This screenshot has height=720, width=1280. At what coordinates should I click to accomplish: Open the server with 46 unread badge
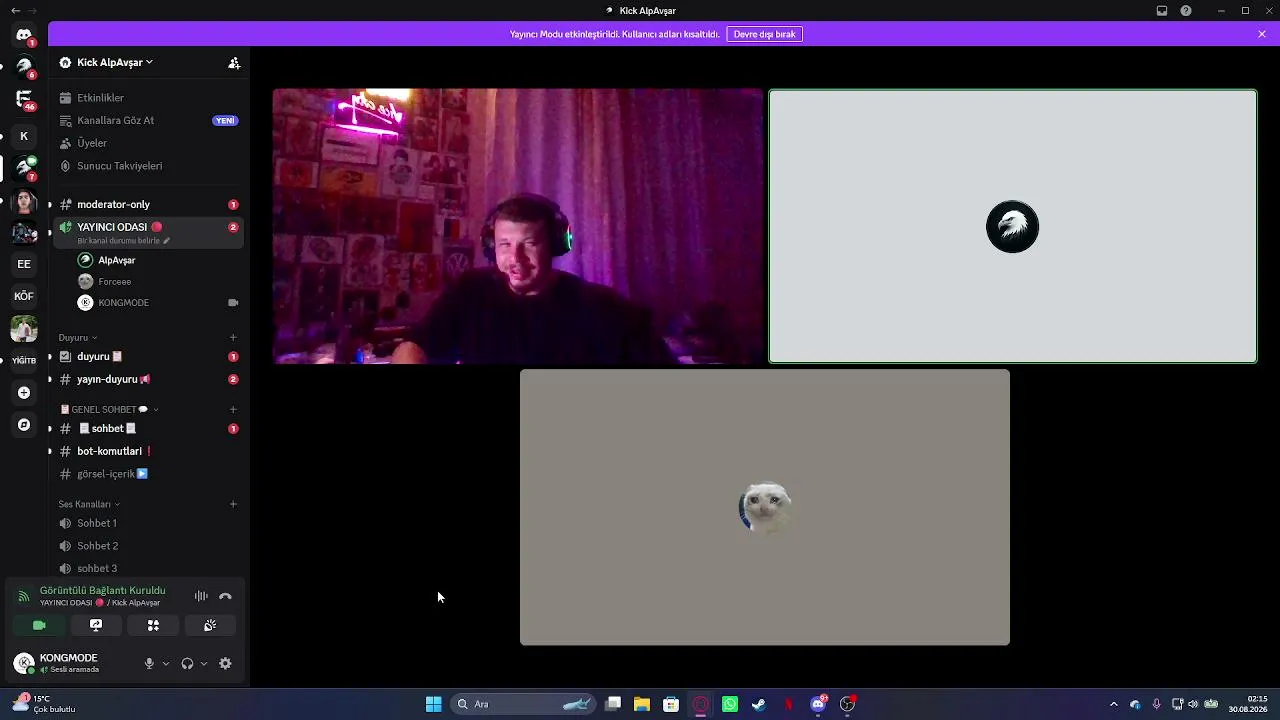(24, 99)
